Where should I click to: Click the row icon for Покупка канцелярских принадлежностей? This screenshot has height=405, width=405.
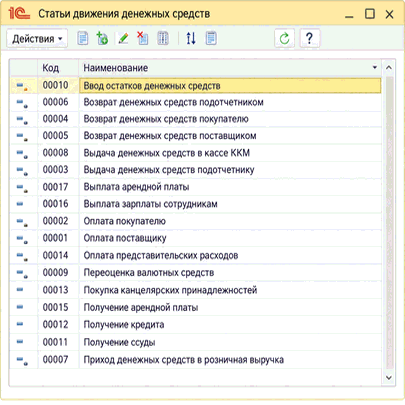pyautogui.click(x=20, y=290)
